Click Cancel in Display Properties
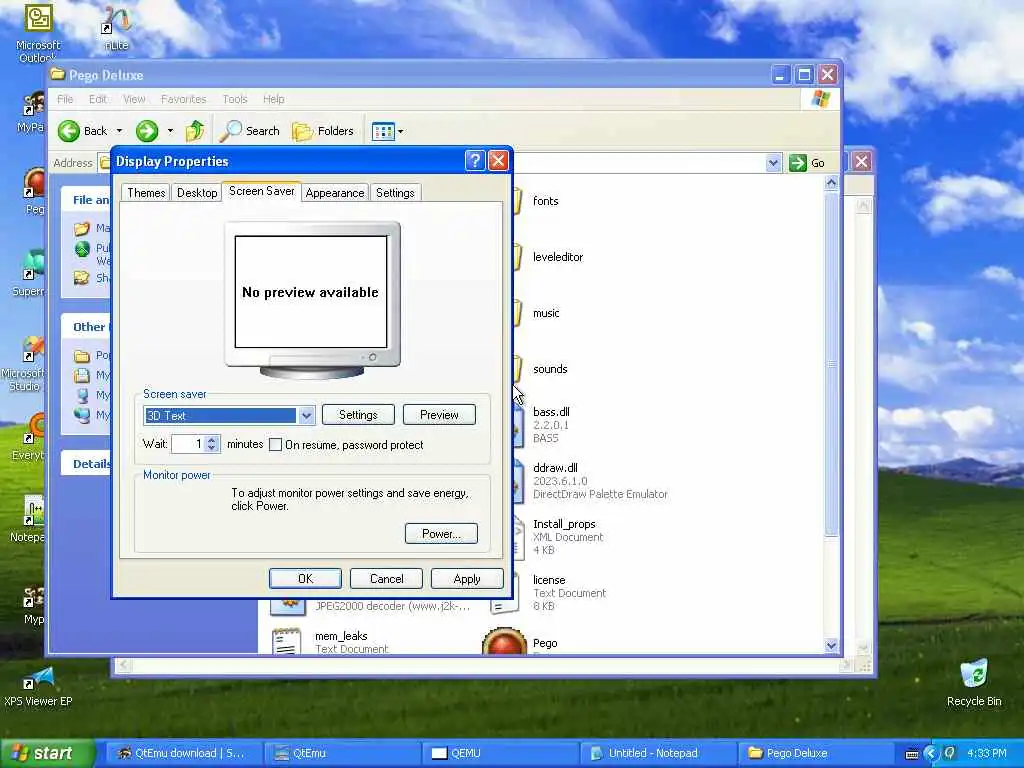This screenshot has width=1024, height=768. coord(386,579)
